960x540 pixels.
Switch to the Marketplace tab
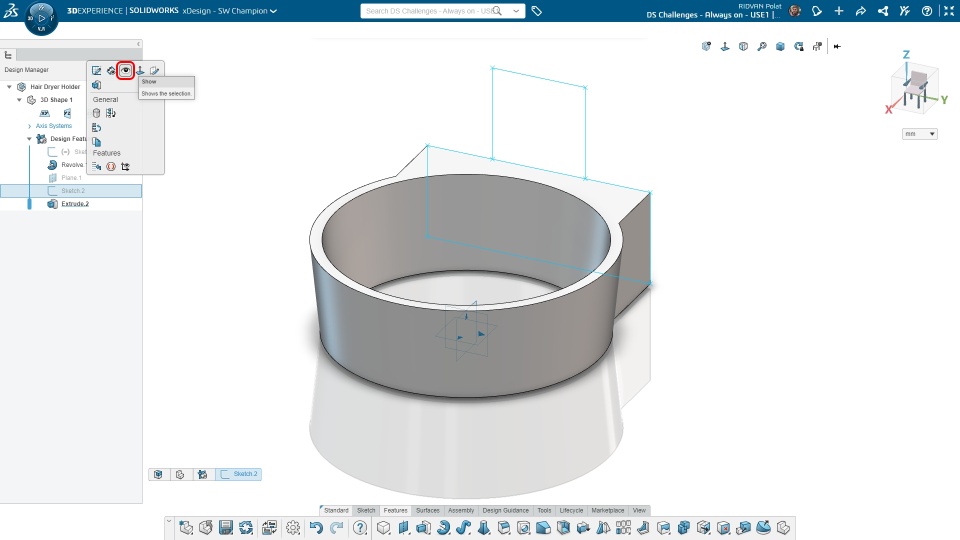[608, 510]
